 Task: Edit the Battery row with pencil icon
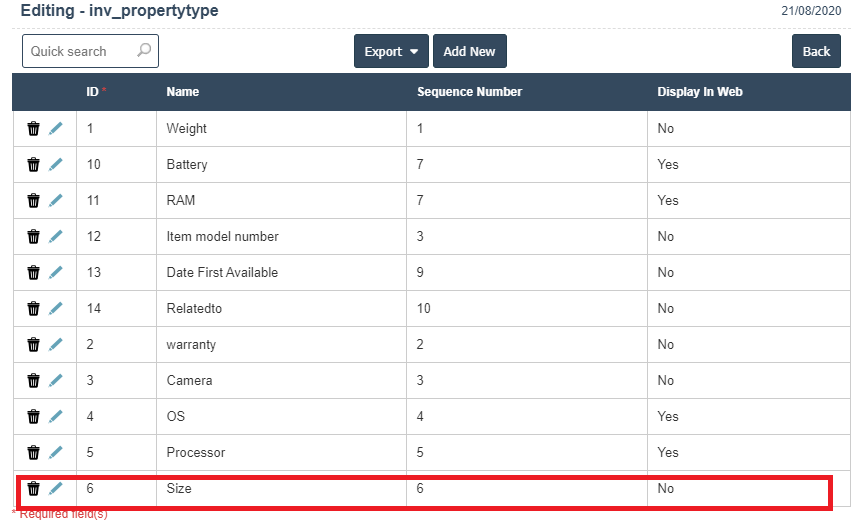pos(56,164)
